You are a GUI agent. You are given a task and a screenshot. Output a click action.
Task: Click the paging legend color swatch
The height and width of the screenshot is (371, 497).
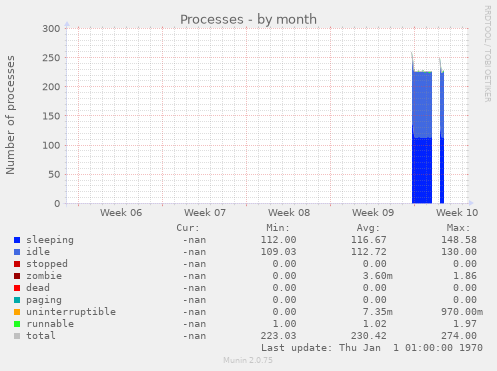coord(17,300)
